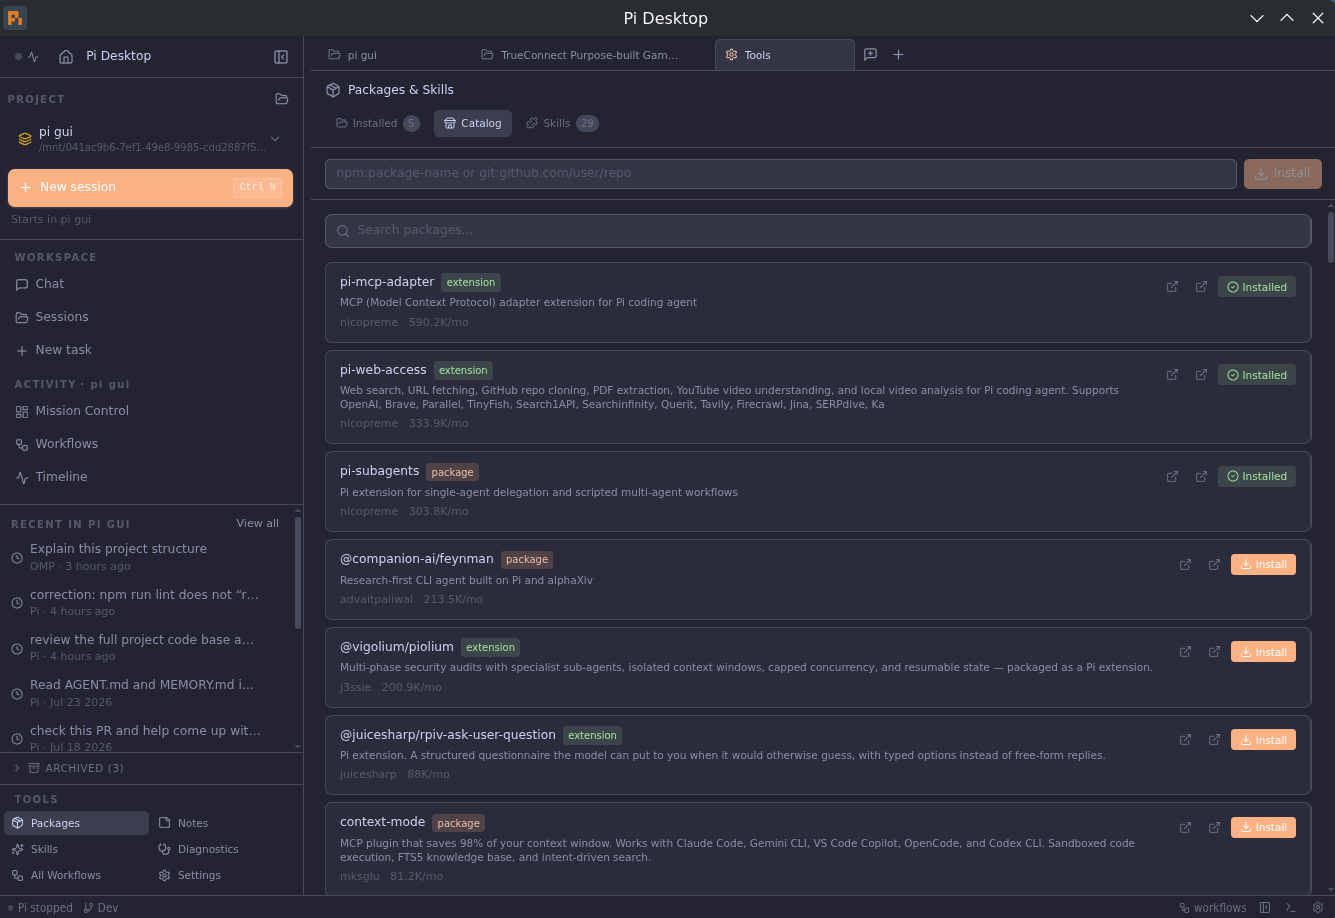Click left external-link icon on rpiv-ask-user-question card
This screenshot has height=918, width=1335.
click(x=1185, y=740)
